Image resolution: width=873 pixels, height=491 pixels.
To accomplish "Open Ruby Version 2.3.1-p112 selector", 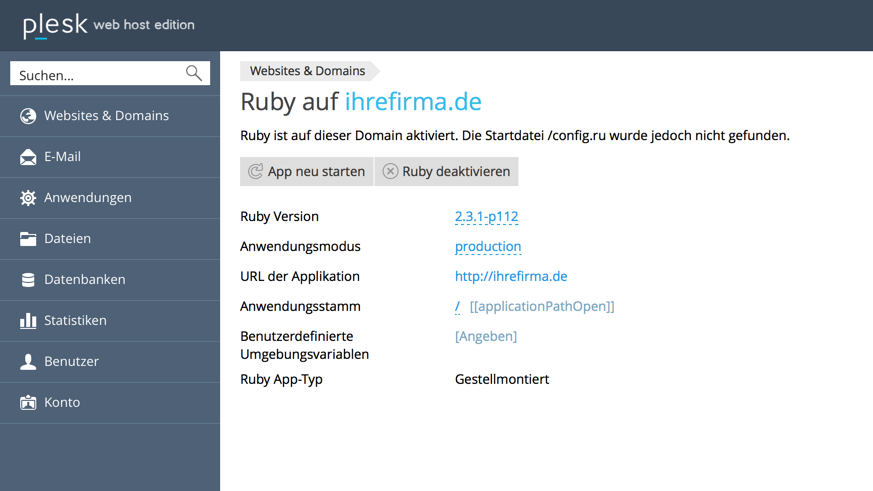I will pyautogui.click(x=486, y=217).
